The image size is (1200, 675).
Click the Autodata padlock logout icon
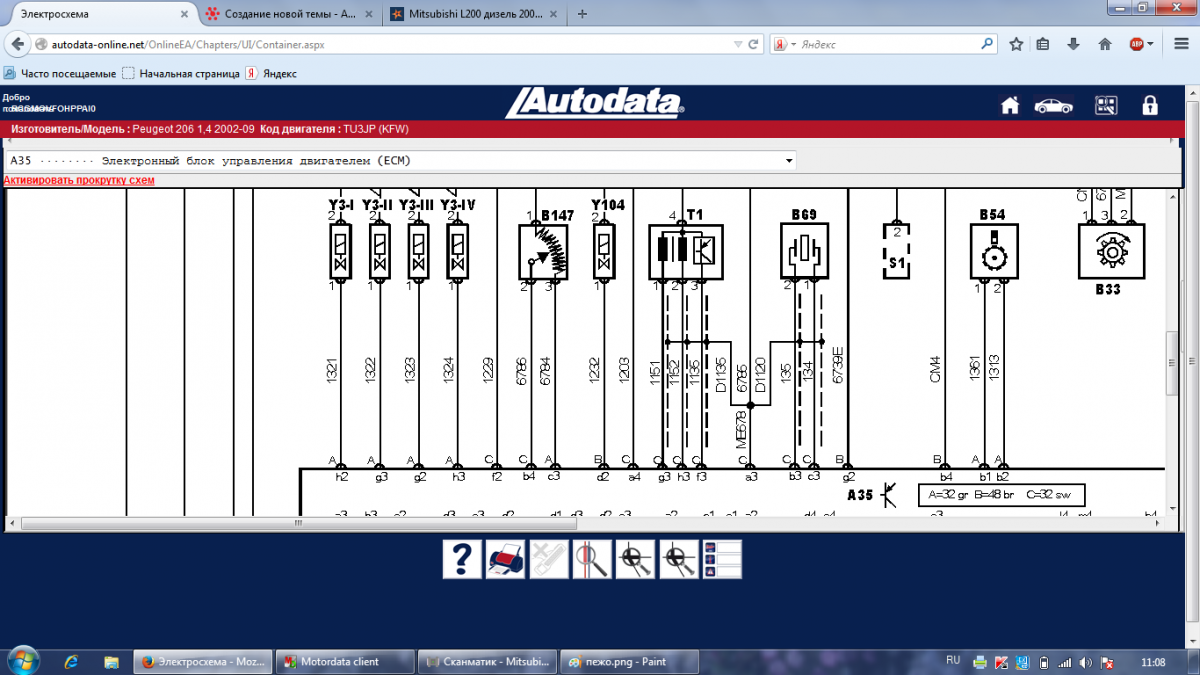tap(1150, 105)
